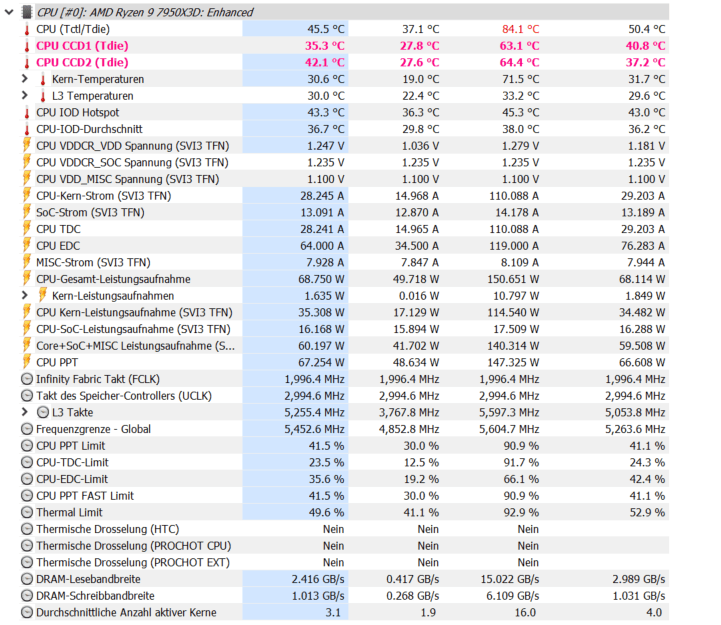This screenshot has height=625, width=721.
Task: Click the lightning icon beside CPU VDDCR_SOC Spannung
Action: pyautogui.click(x=27, y=162)
